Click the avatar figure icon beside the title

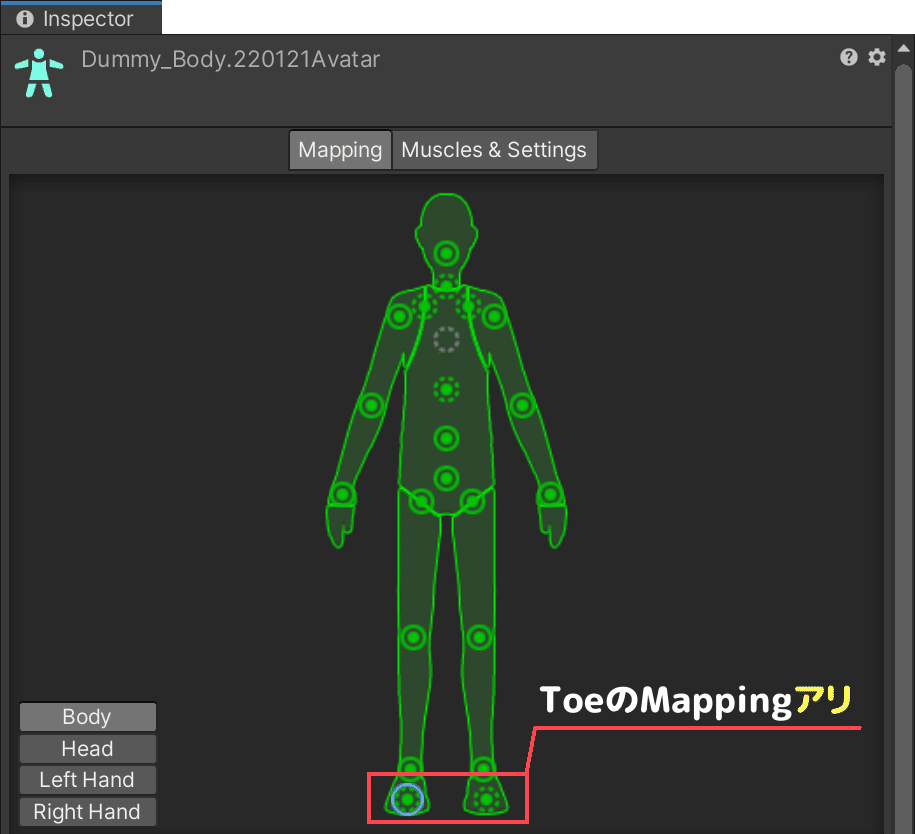click(x=38, y=72)
